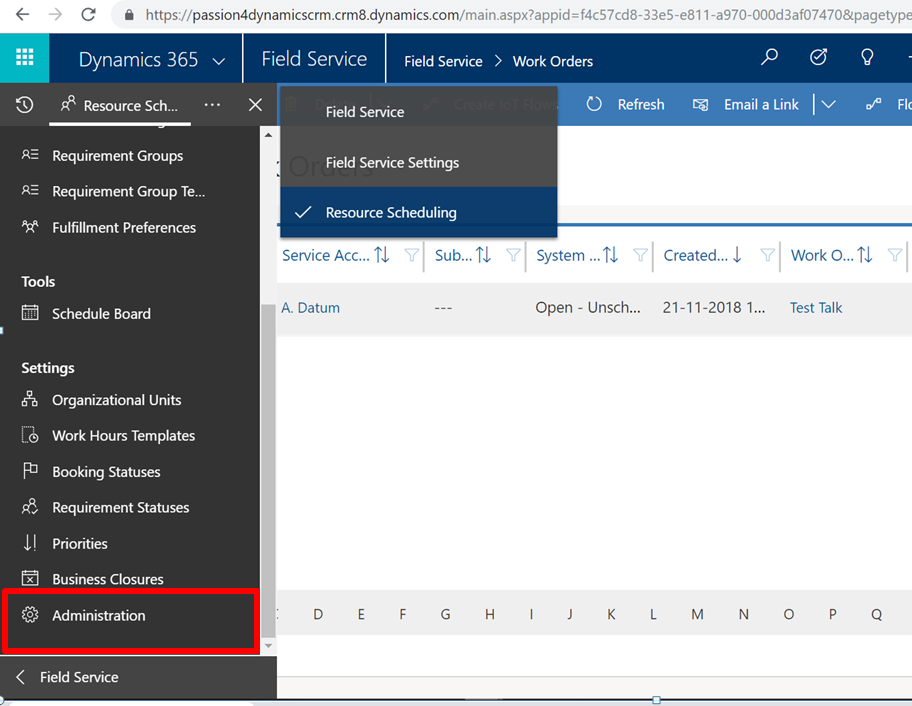Open the Test Talk work order link
The width and height of the screenshot is (912, 706).
[x=816, y=308]
